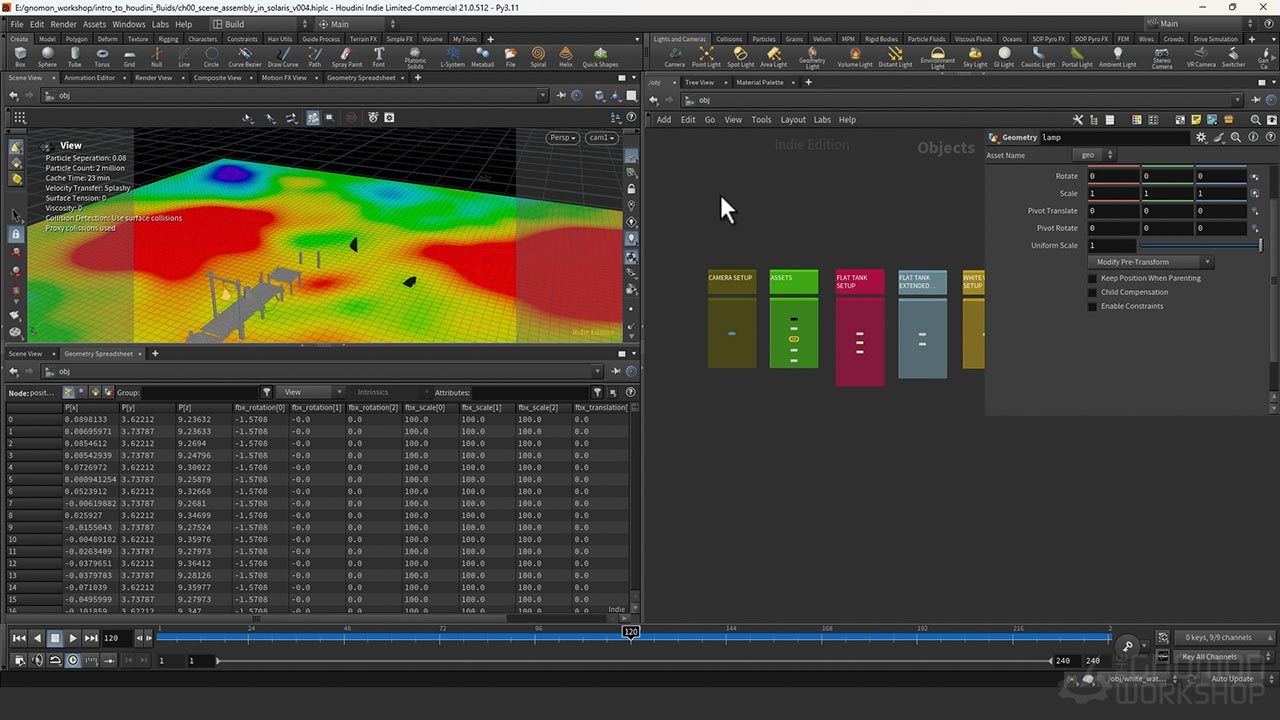Image resolution: width=1280 pixels, height=720 pixels.
Task: Adjust the Uniform Scale slider
Action: pyautogui.click(x=1200, y=245)
